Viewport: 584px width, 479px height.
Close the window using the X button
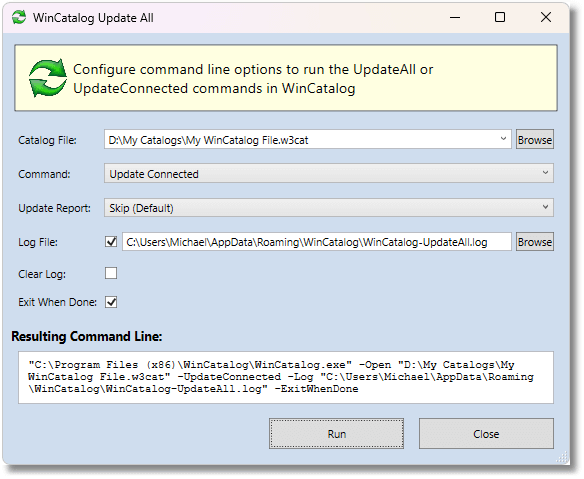pos(546,18)
